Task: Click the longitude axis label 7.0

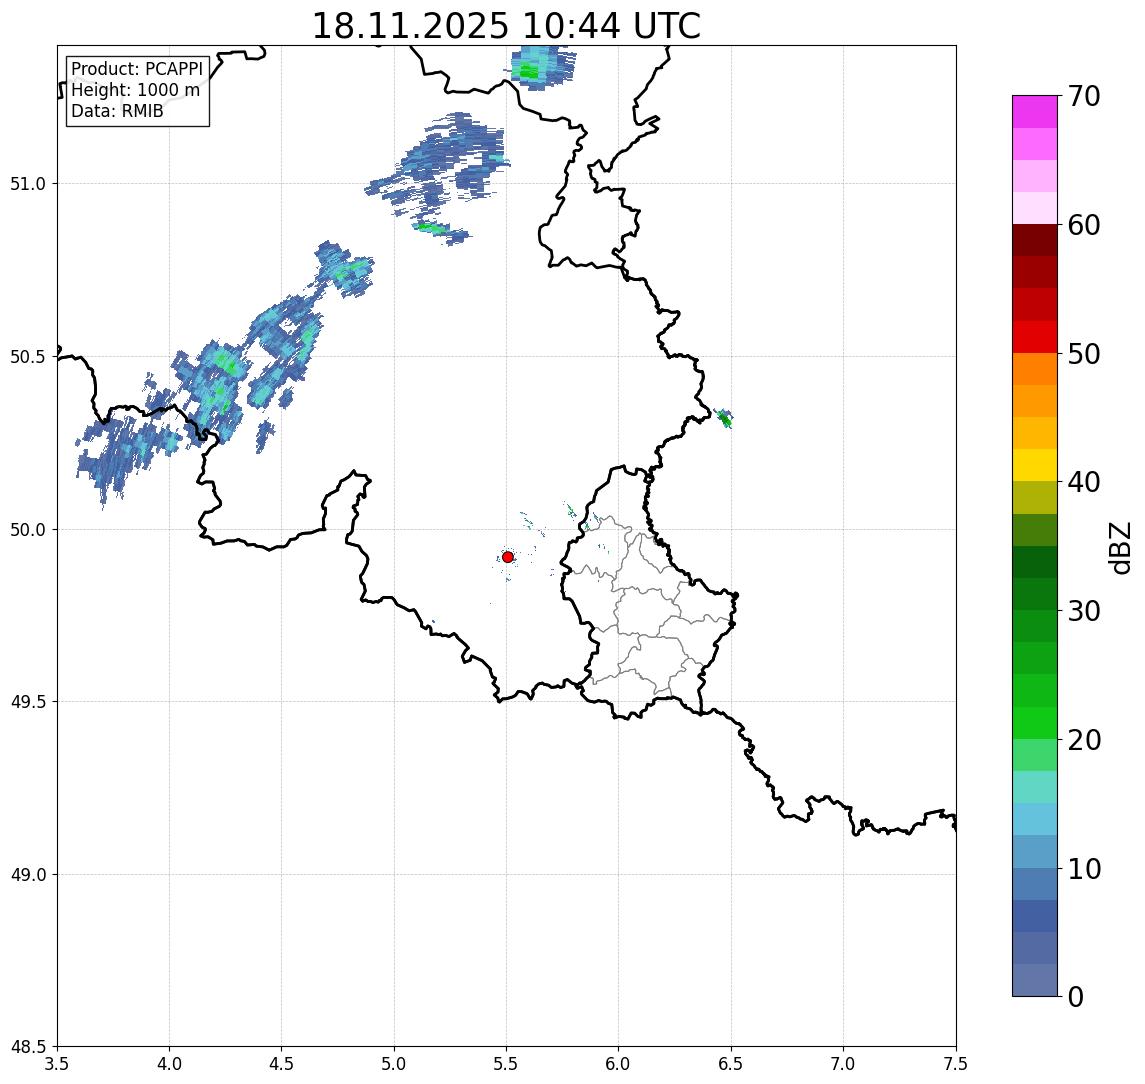Action: (x=843, y=1064)
